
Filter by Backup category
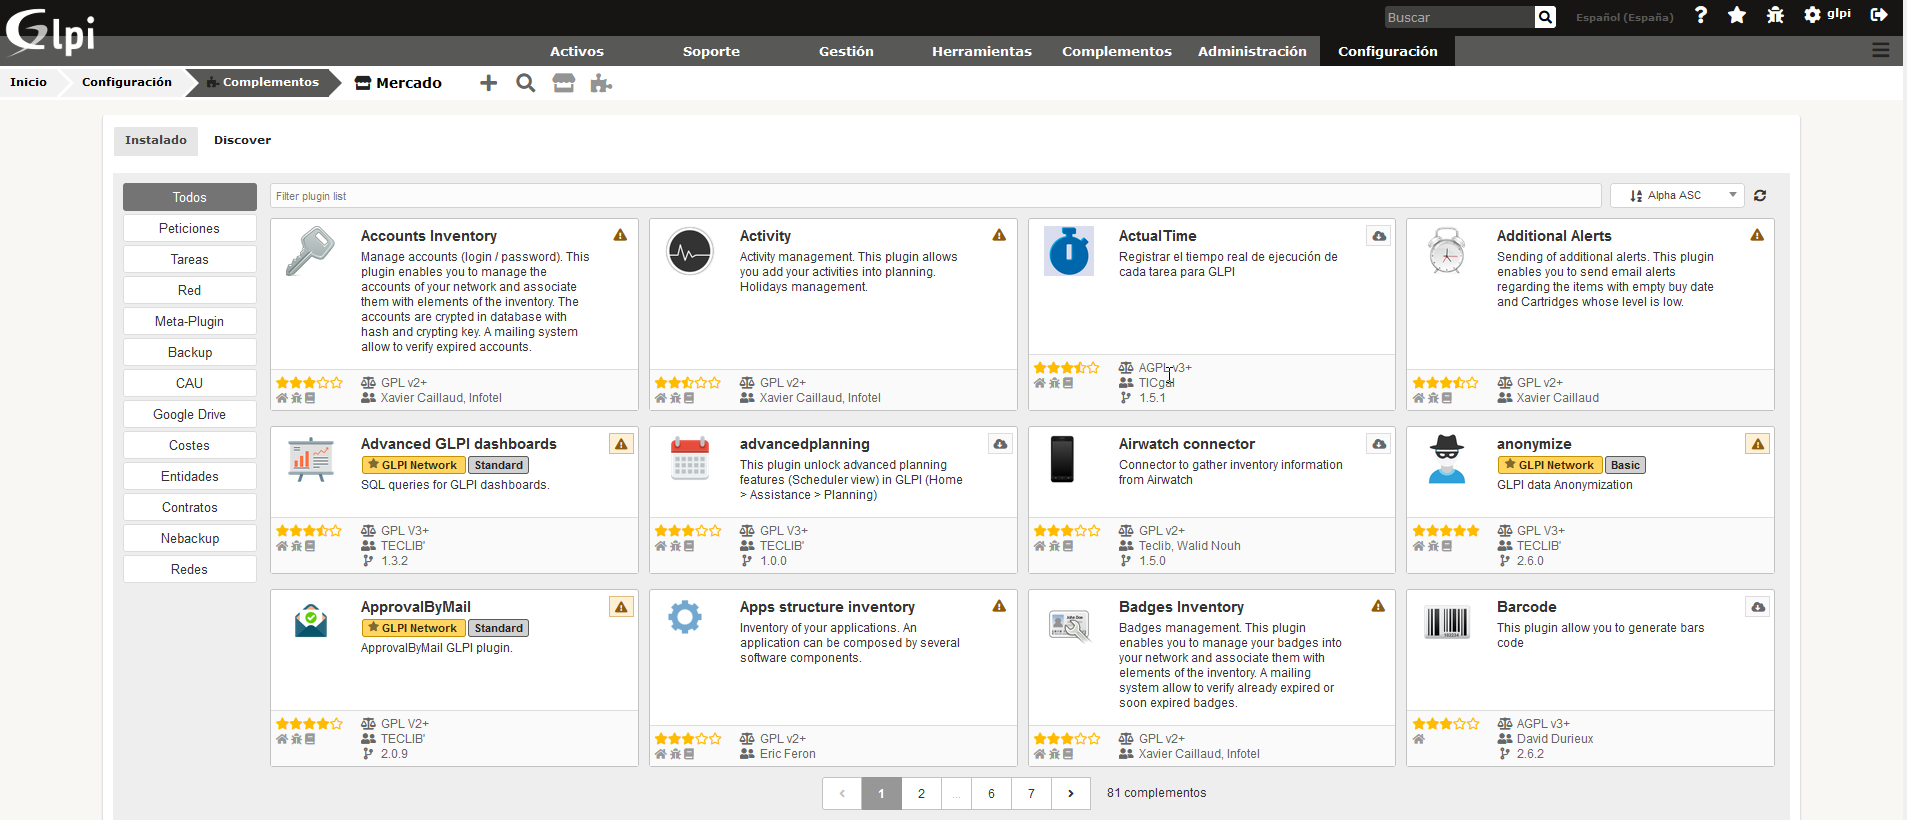[x=190, y=352]
